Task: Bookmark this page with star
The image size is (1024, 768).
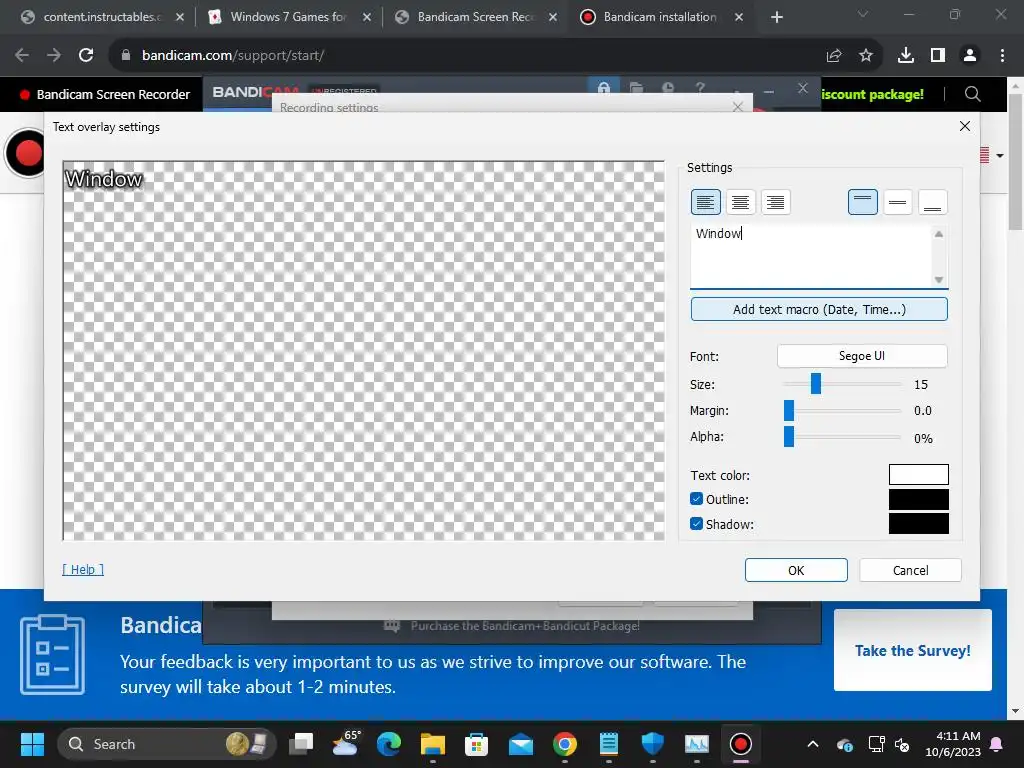Action: point(866,56)
